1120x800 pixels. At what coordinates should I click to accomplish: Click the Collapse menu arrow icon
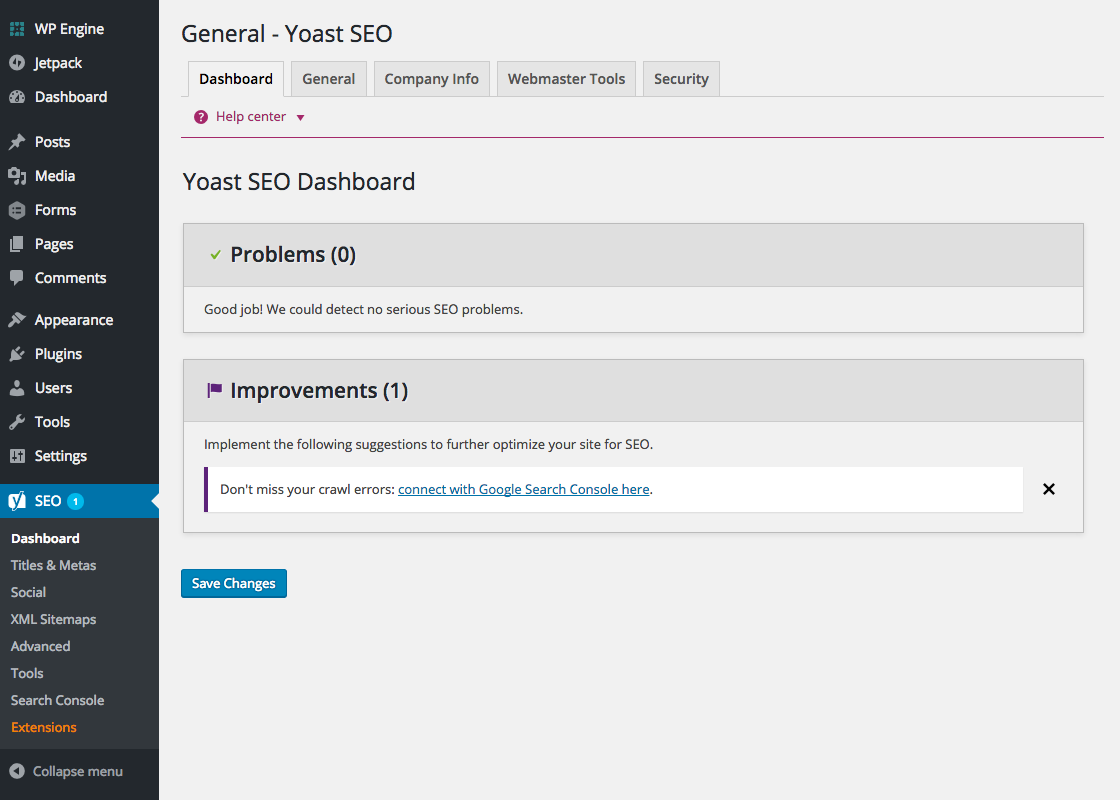(17, 771)
